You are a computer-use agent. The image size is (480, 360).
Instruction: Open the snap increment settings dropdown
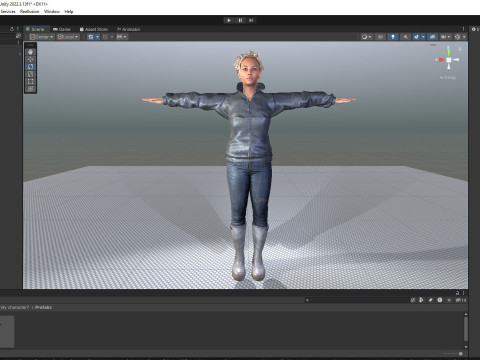121,37
